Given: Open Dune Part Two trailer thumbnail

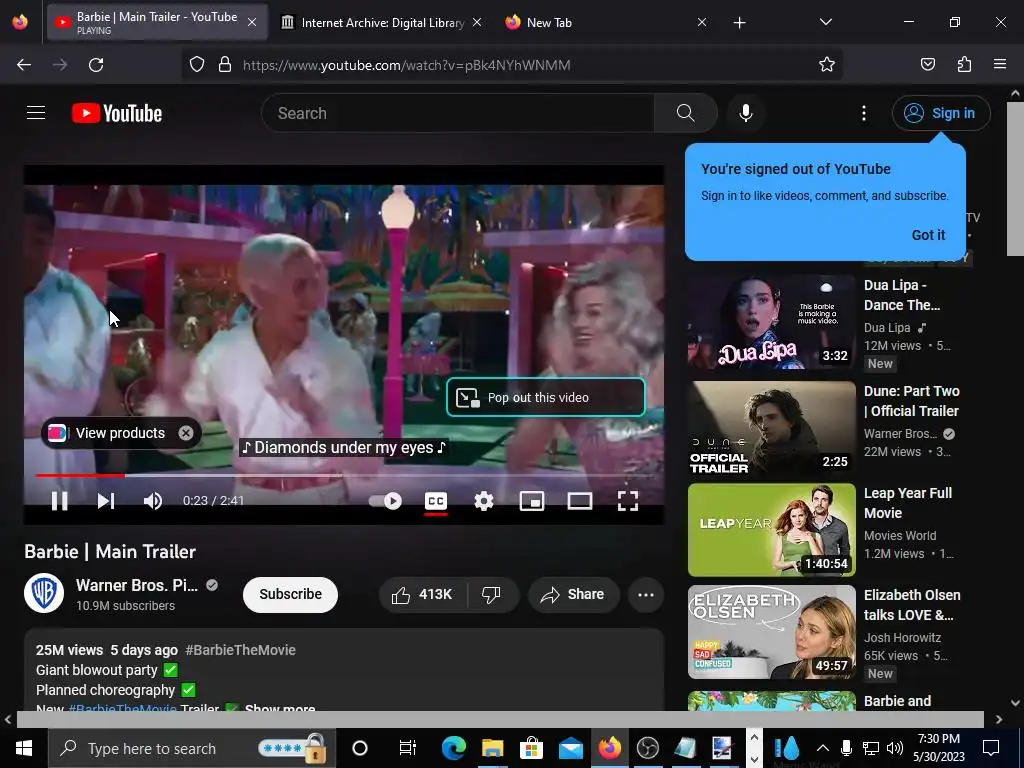Looking at the screenshot, I should (x=771, y=428).
